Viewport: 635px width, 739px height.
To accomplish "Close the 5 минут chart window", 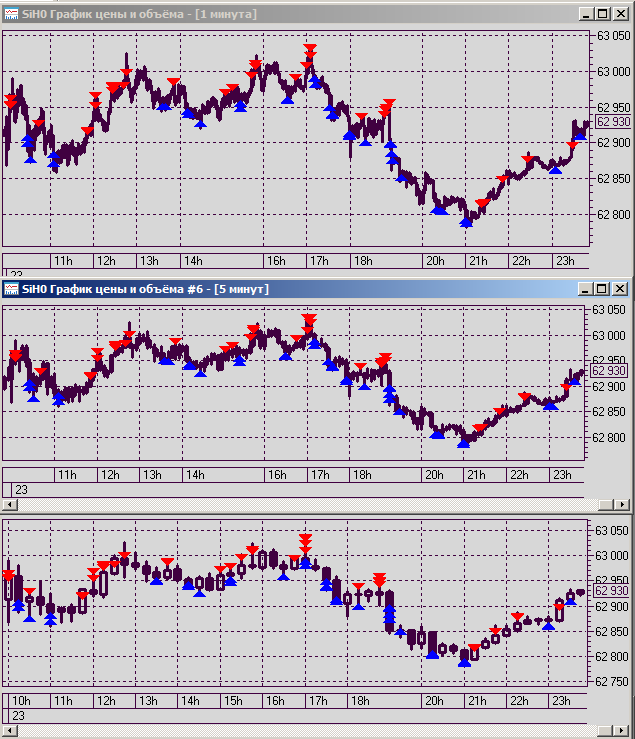I will point(620,289).
